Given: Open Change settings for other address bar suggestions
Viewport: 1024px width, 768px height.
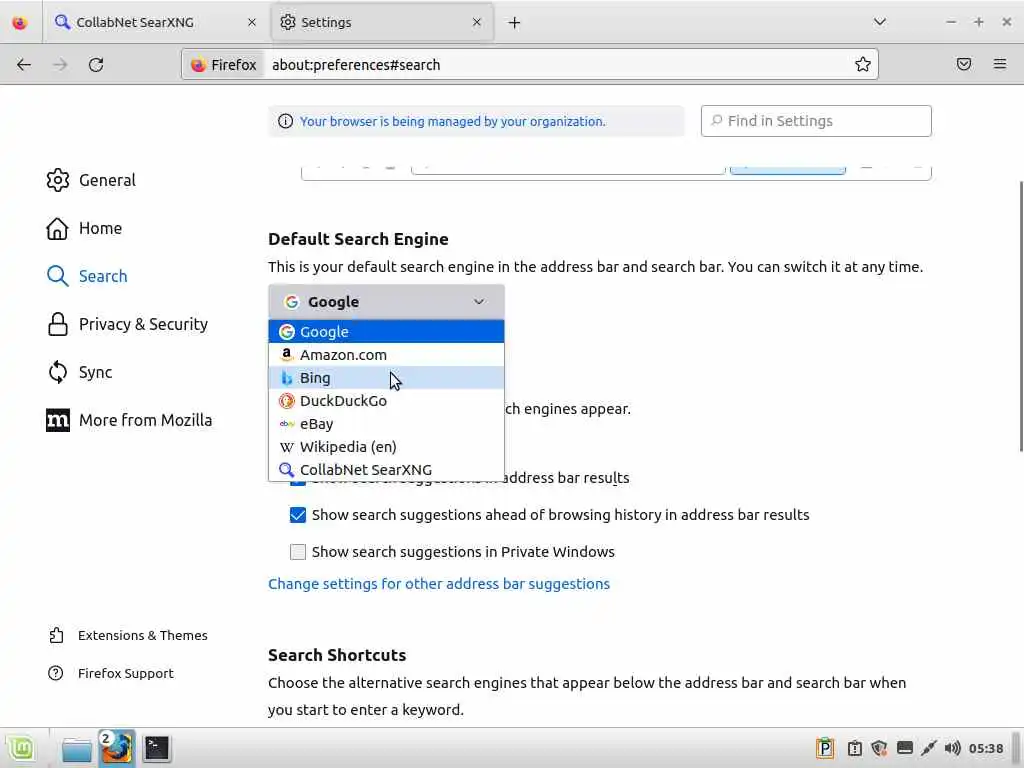Looking at the screenshot, I should click(x=439, y=584).
